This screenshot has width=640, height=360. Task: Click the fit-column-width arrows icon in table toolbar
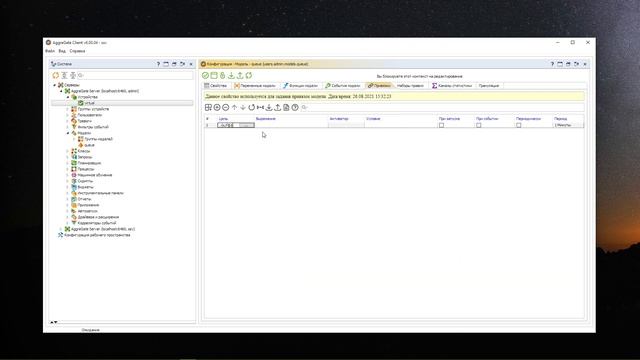click(x=260, y=107)
